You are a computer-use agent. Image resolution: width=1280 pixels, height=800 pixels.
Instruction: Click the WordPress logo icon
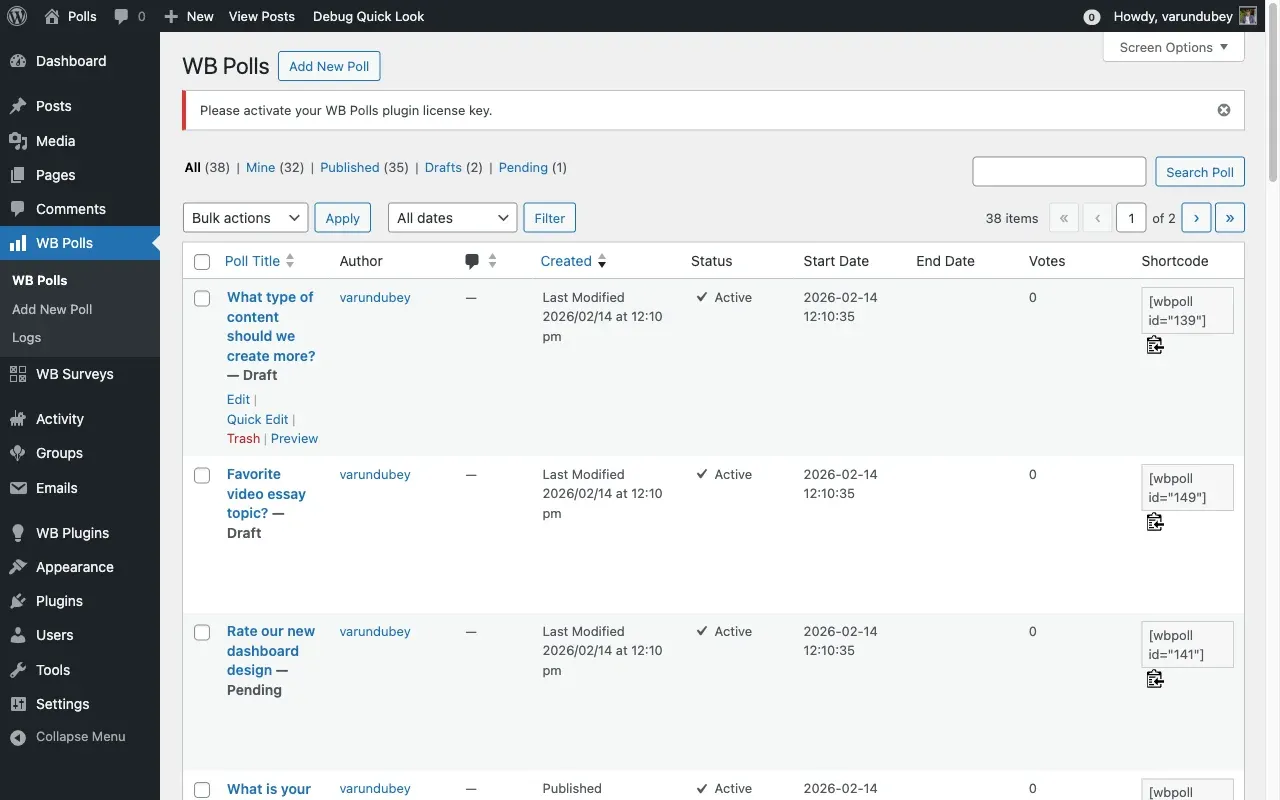pyautogui.click(x=16, y=16)
